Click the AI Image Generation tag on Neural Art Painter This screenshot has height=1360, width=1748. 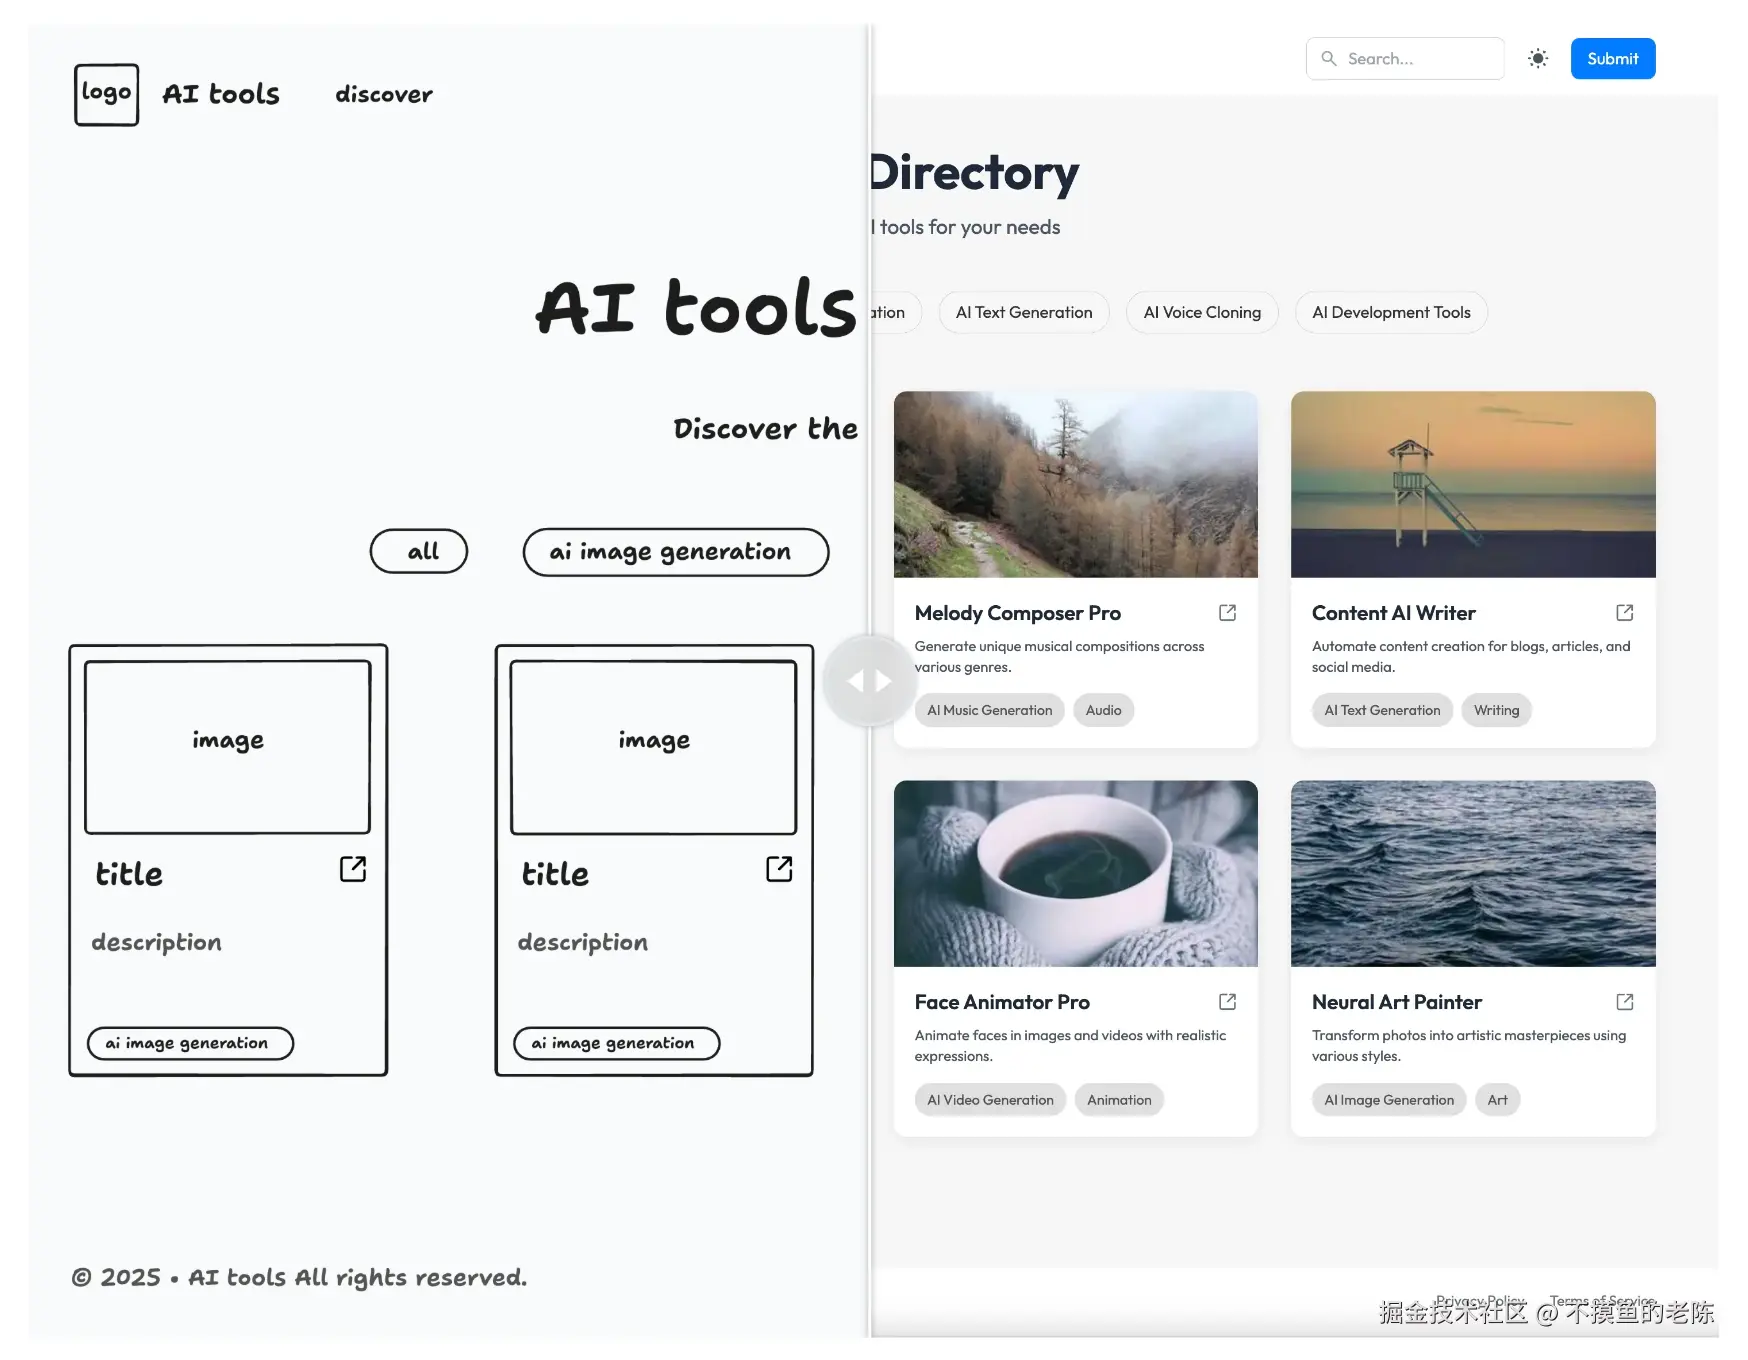[1389, 1100]
